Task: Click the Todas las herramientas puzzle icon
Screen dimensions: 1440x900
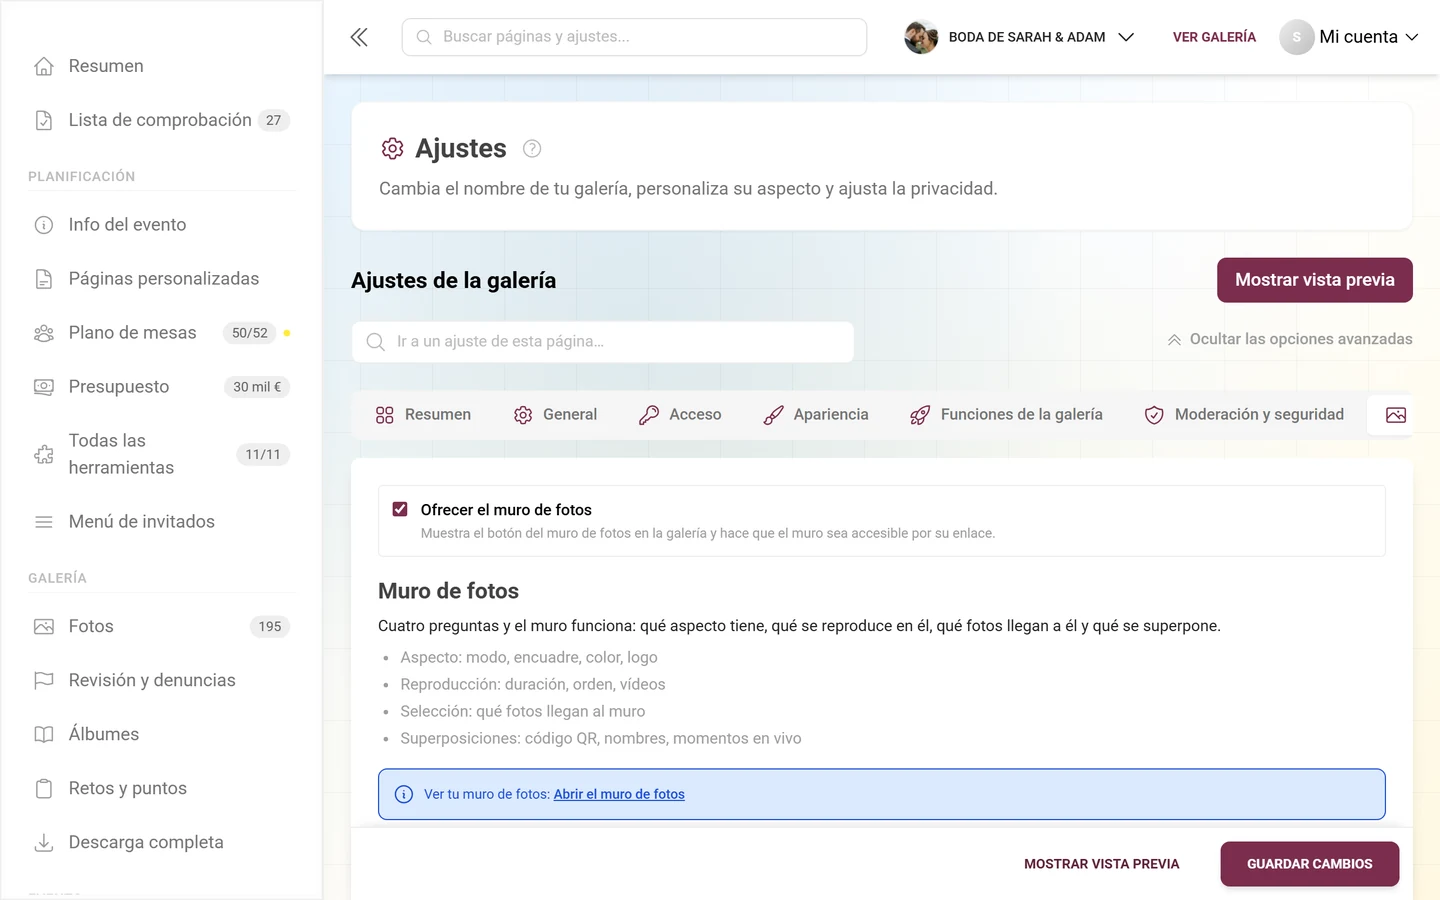Action: point(44,454)
